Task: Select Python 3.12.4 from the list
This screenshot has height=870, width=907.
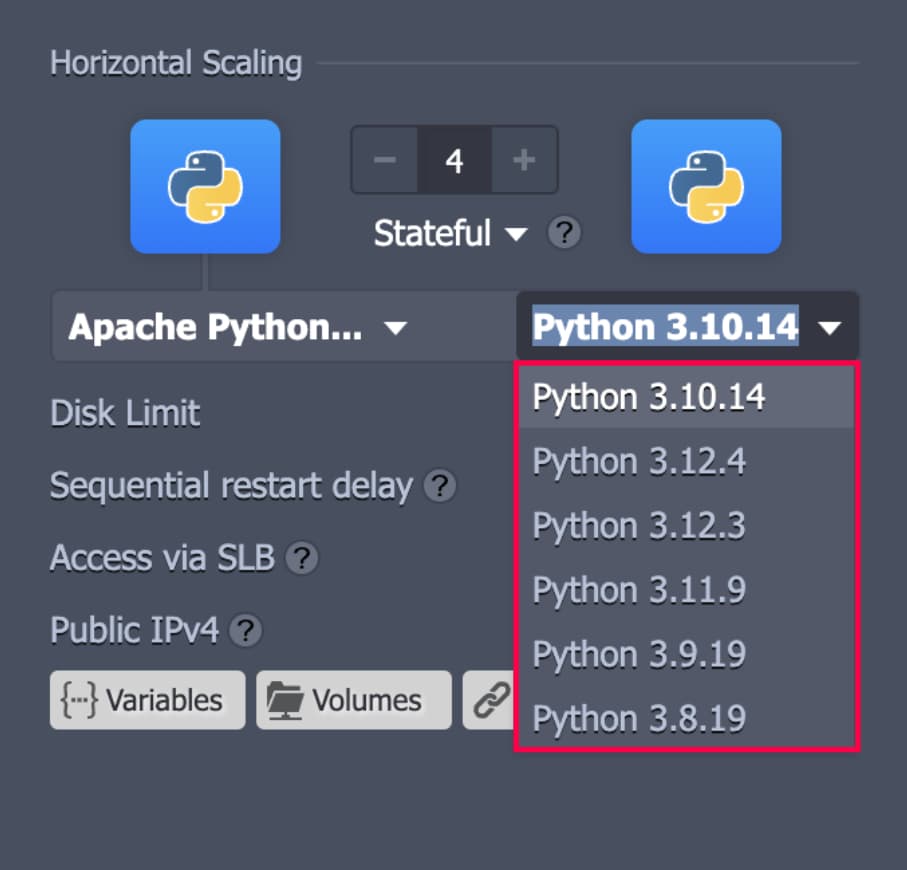Action: 640,462
